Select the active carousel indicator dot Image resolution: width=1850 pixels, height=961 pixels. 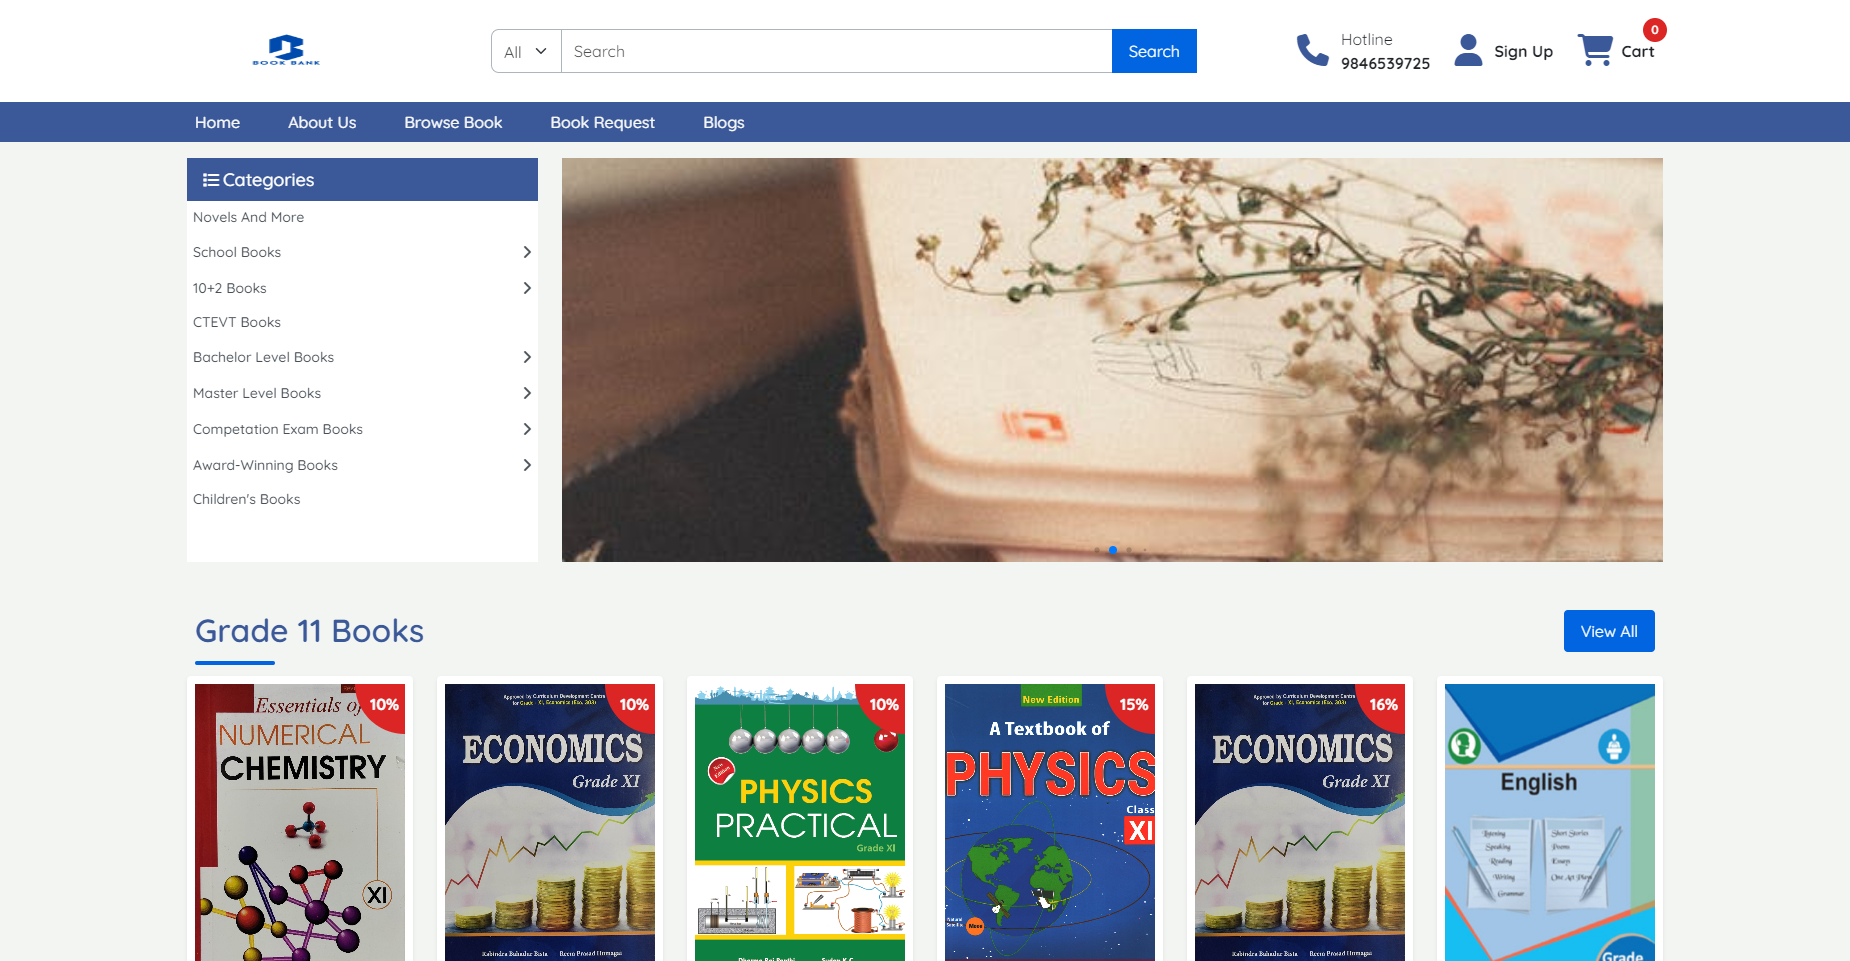click(1113, 550)
